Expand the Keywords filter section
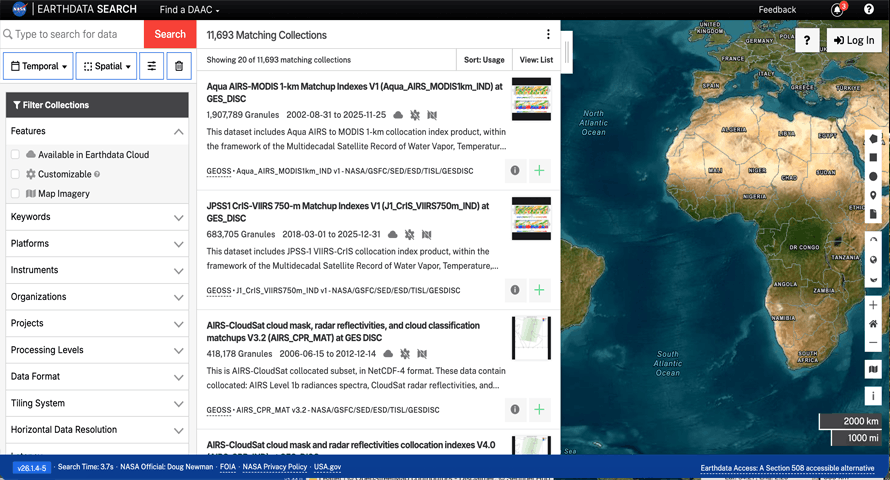Viewport: 890px width, 480px height. (97, 217)
